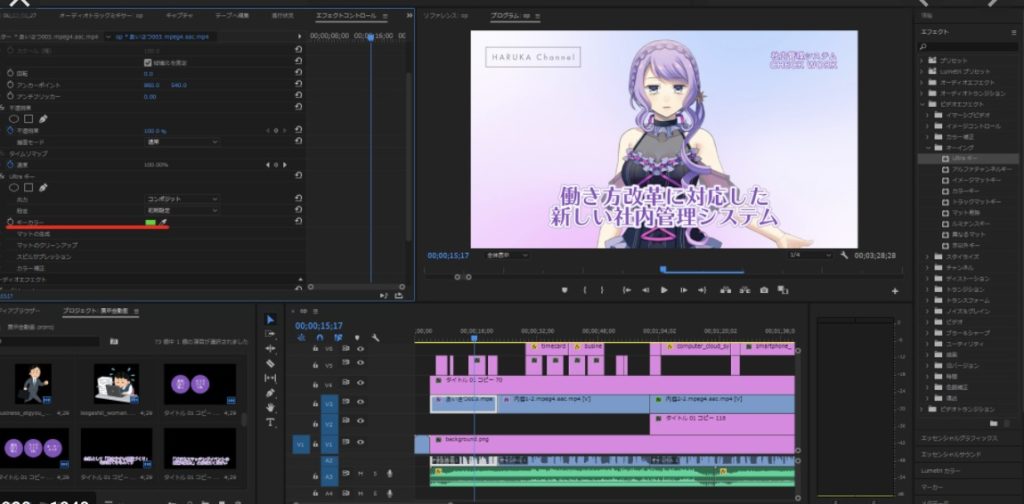Viewport: 1024px width, 504px height.
Task: Switch to the キャプチャ tab
Action: [x=179, y=15]
